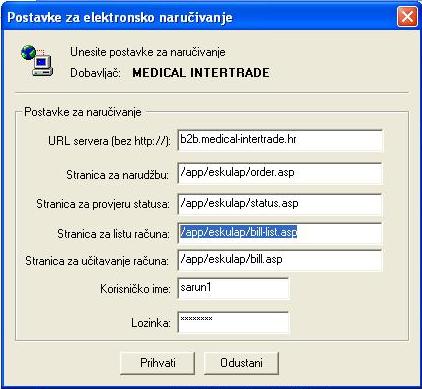Viewport: 422px width, 389px height.
Task: Click the 'Stranica za učitavanje računa:' label
Action: pyautogui.click(x=97, y=261)
